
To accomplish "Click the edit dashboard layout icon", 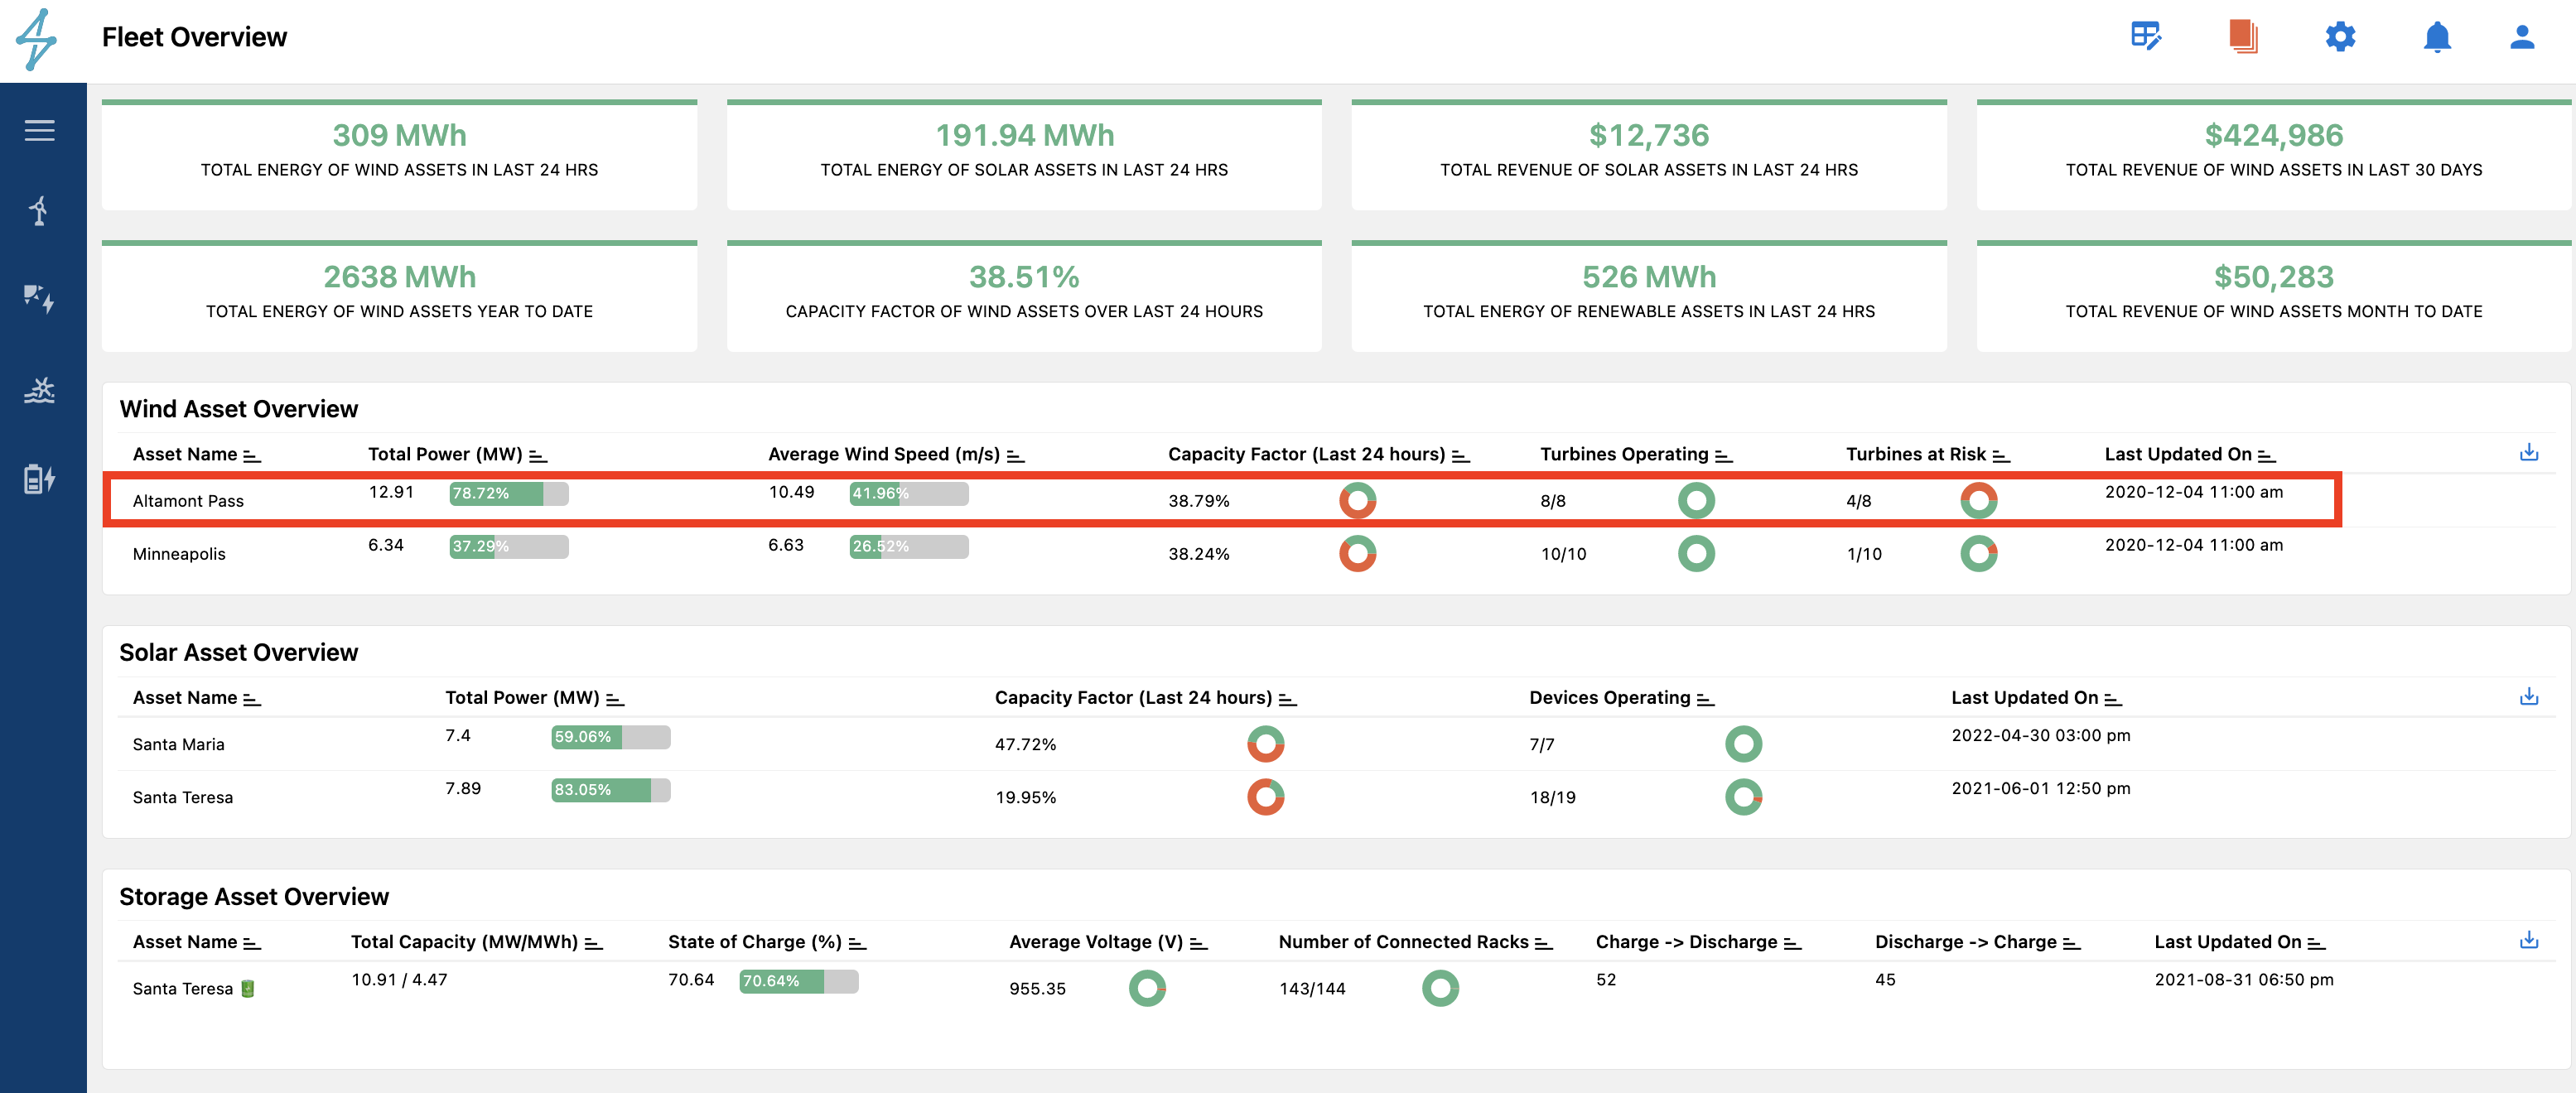I will click(x=2146, y=37).
